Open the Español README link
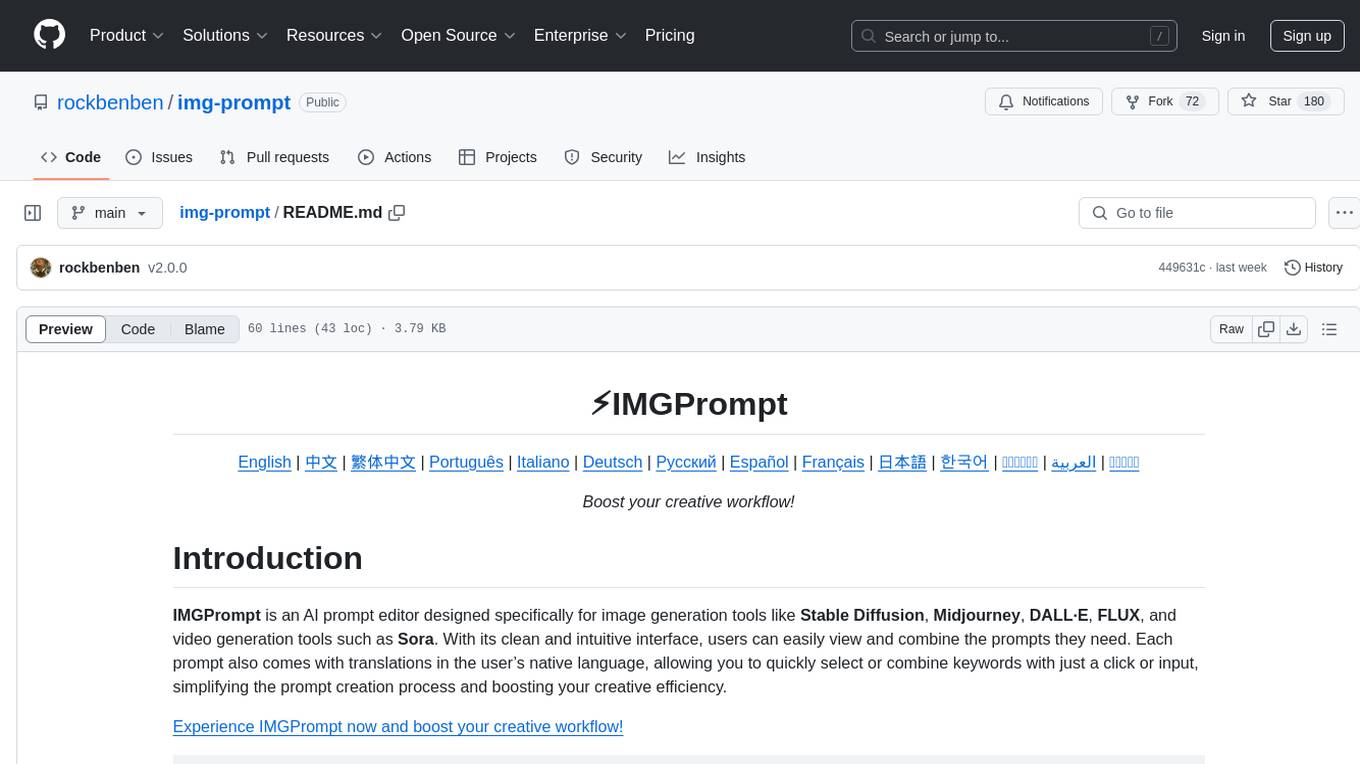The height and width of the screenshot is (764, 1360). click(x=759, y=462)
